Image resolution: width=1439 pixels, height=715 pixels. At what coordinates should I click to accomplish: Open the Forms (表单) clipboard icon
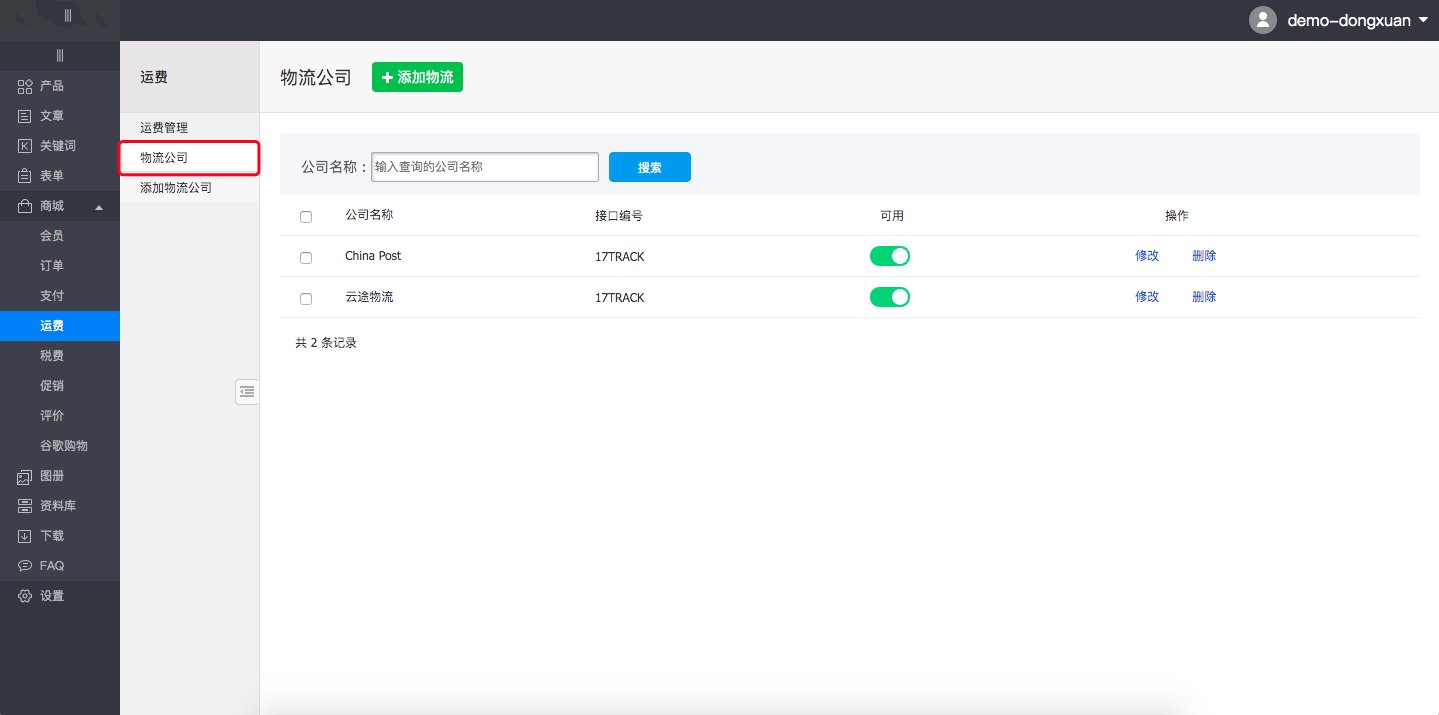26,176
